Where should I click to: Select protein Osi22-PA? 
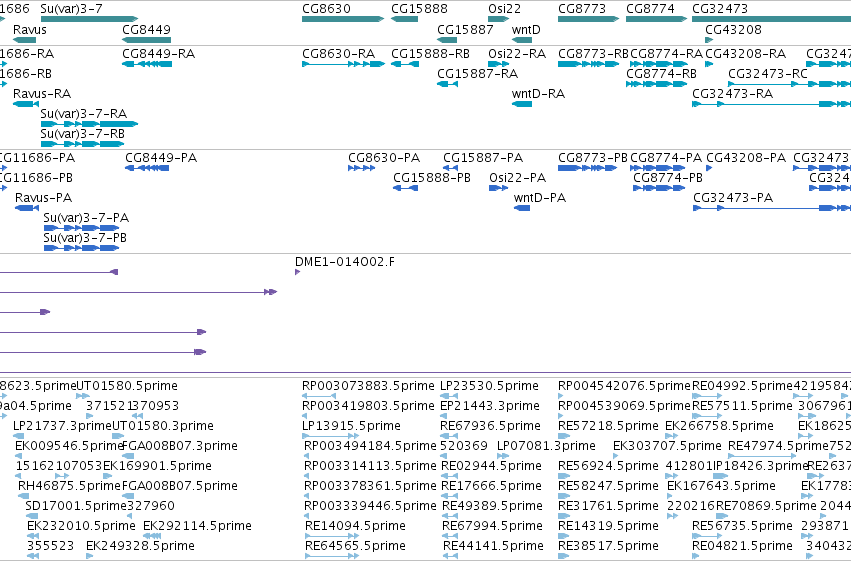pos(499,188)
